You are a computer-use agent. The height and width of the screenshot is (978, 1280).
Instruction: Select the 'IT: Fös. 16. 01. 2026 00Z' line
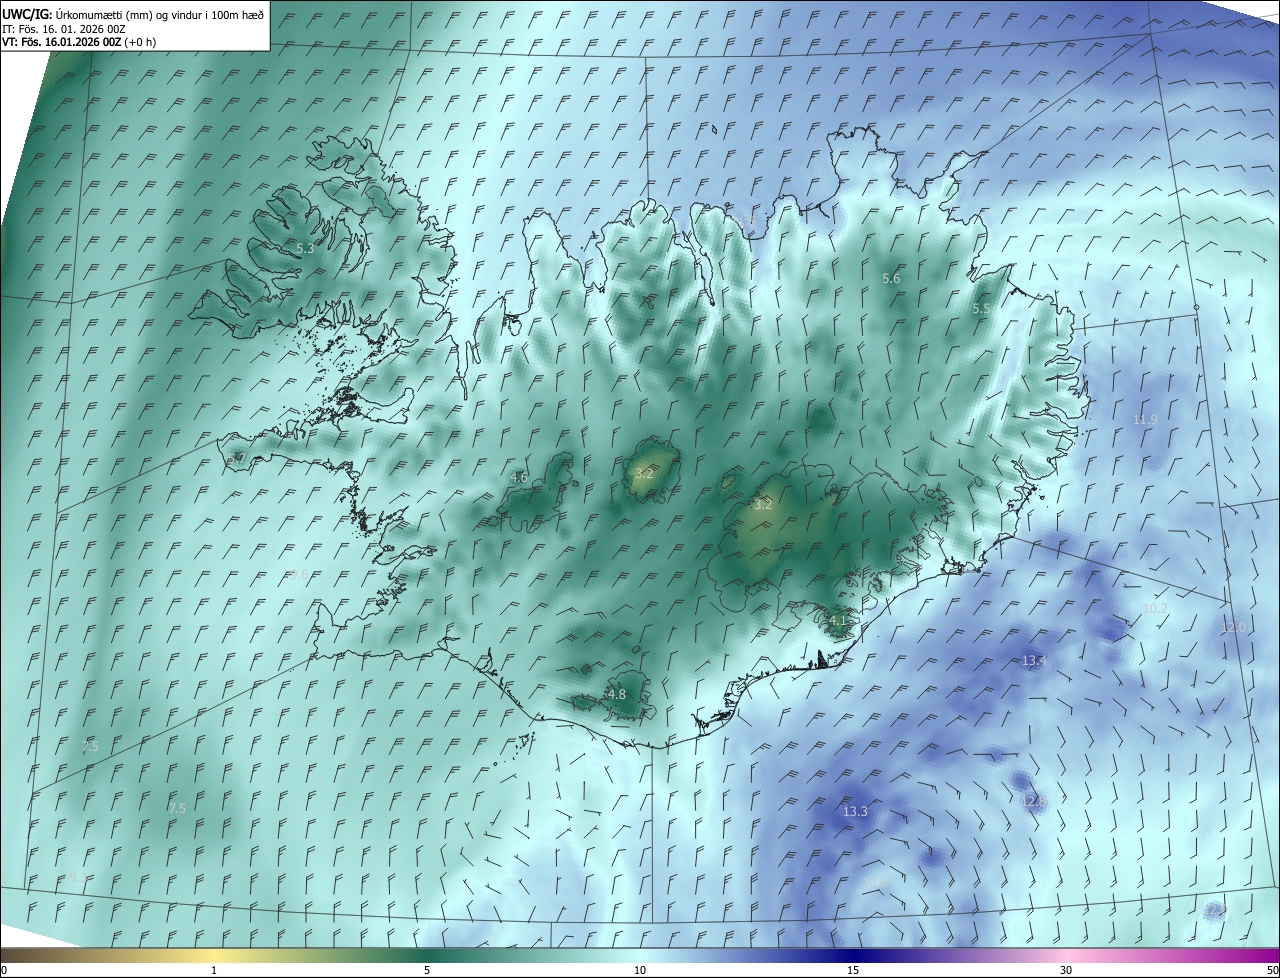pos(63,28)
